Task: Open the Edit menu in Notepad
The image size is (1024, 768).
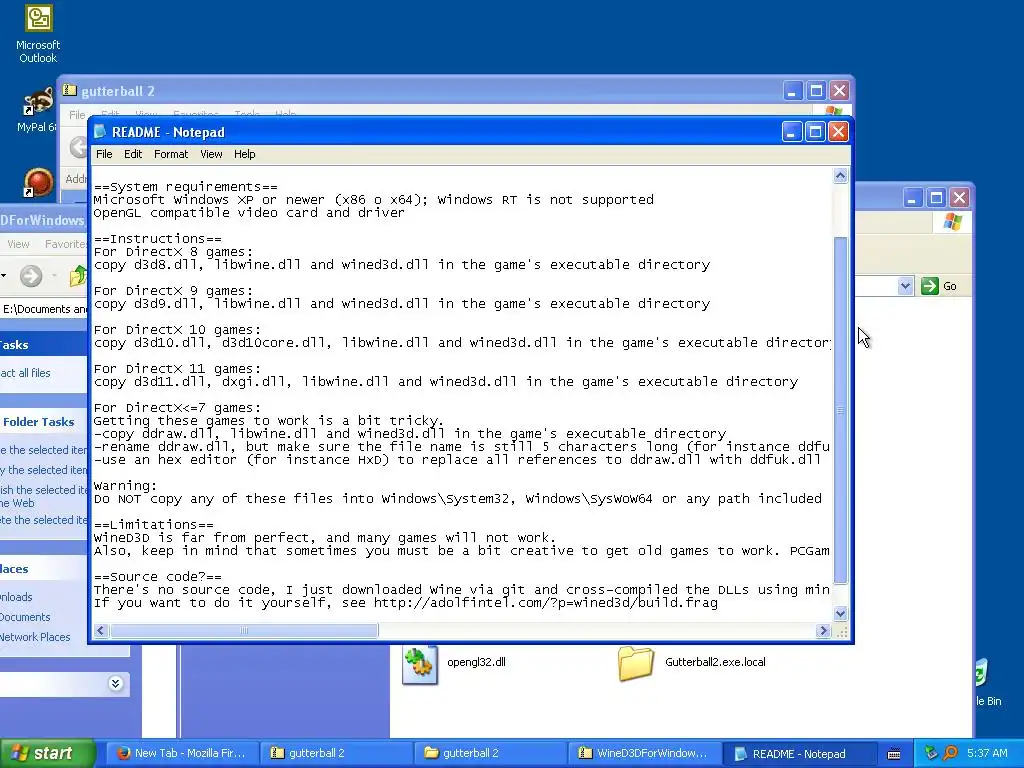Action: pos(133,154)
